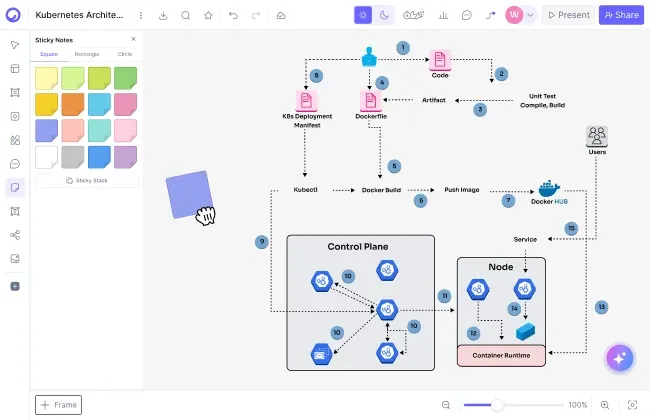This screenshot has height=420, width=650.
Task: Select the Code document icon
Action: [440, 60]
